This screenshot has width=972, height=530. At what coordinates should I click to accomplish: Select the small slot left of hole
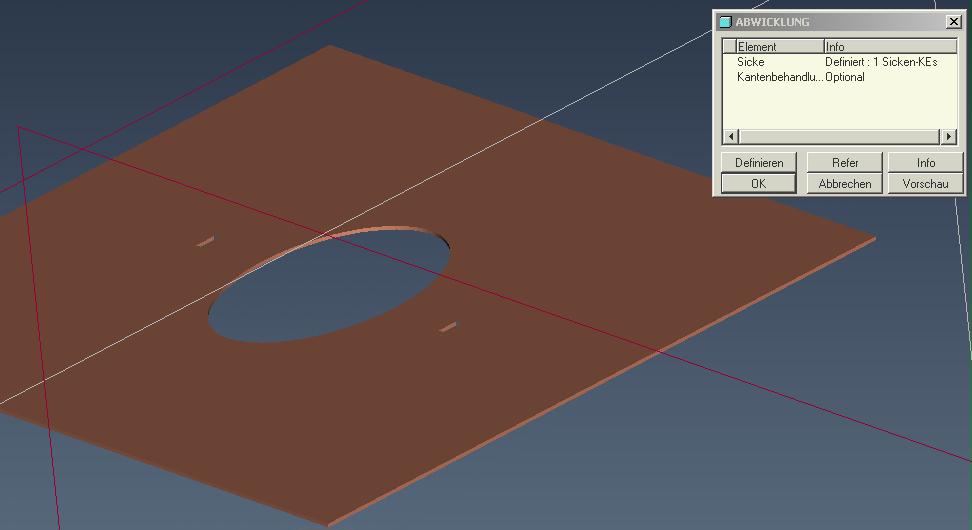[x=205, y=241]
